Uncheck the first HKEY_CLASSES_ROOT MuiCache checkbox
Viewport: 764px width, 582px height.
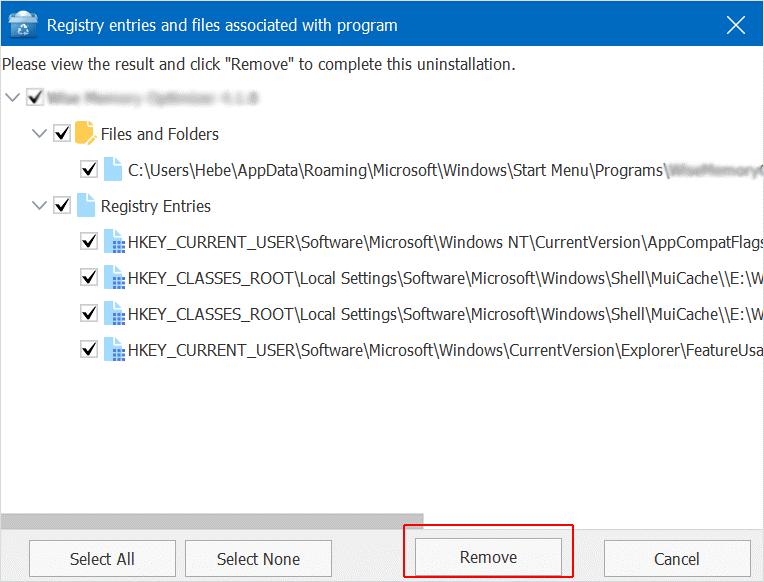pyautogui.click(x=89, y=277)
